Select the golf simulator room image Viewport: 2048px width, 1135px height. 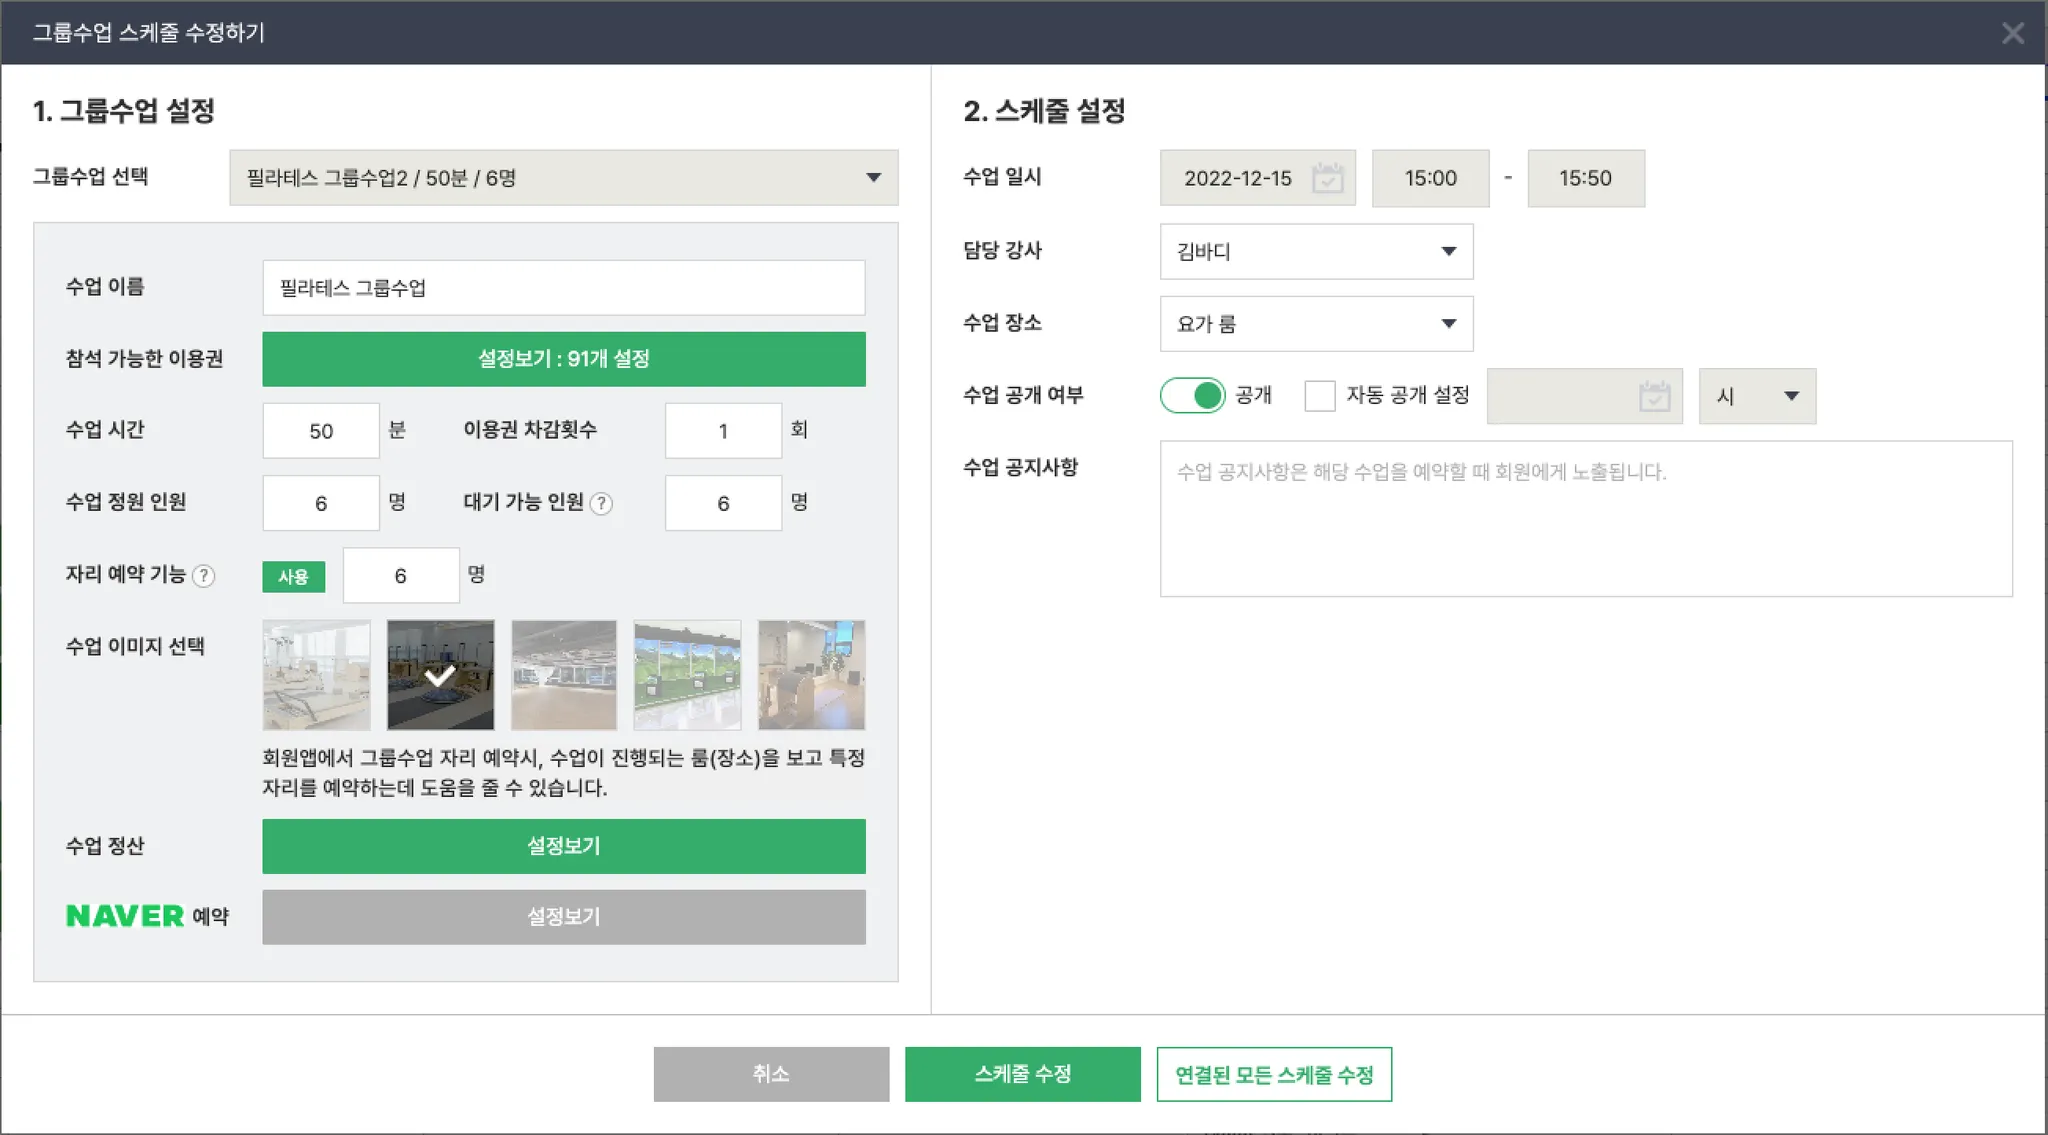pos(687,675)
